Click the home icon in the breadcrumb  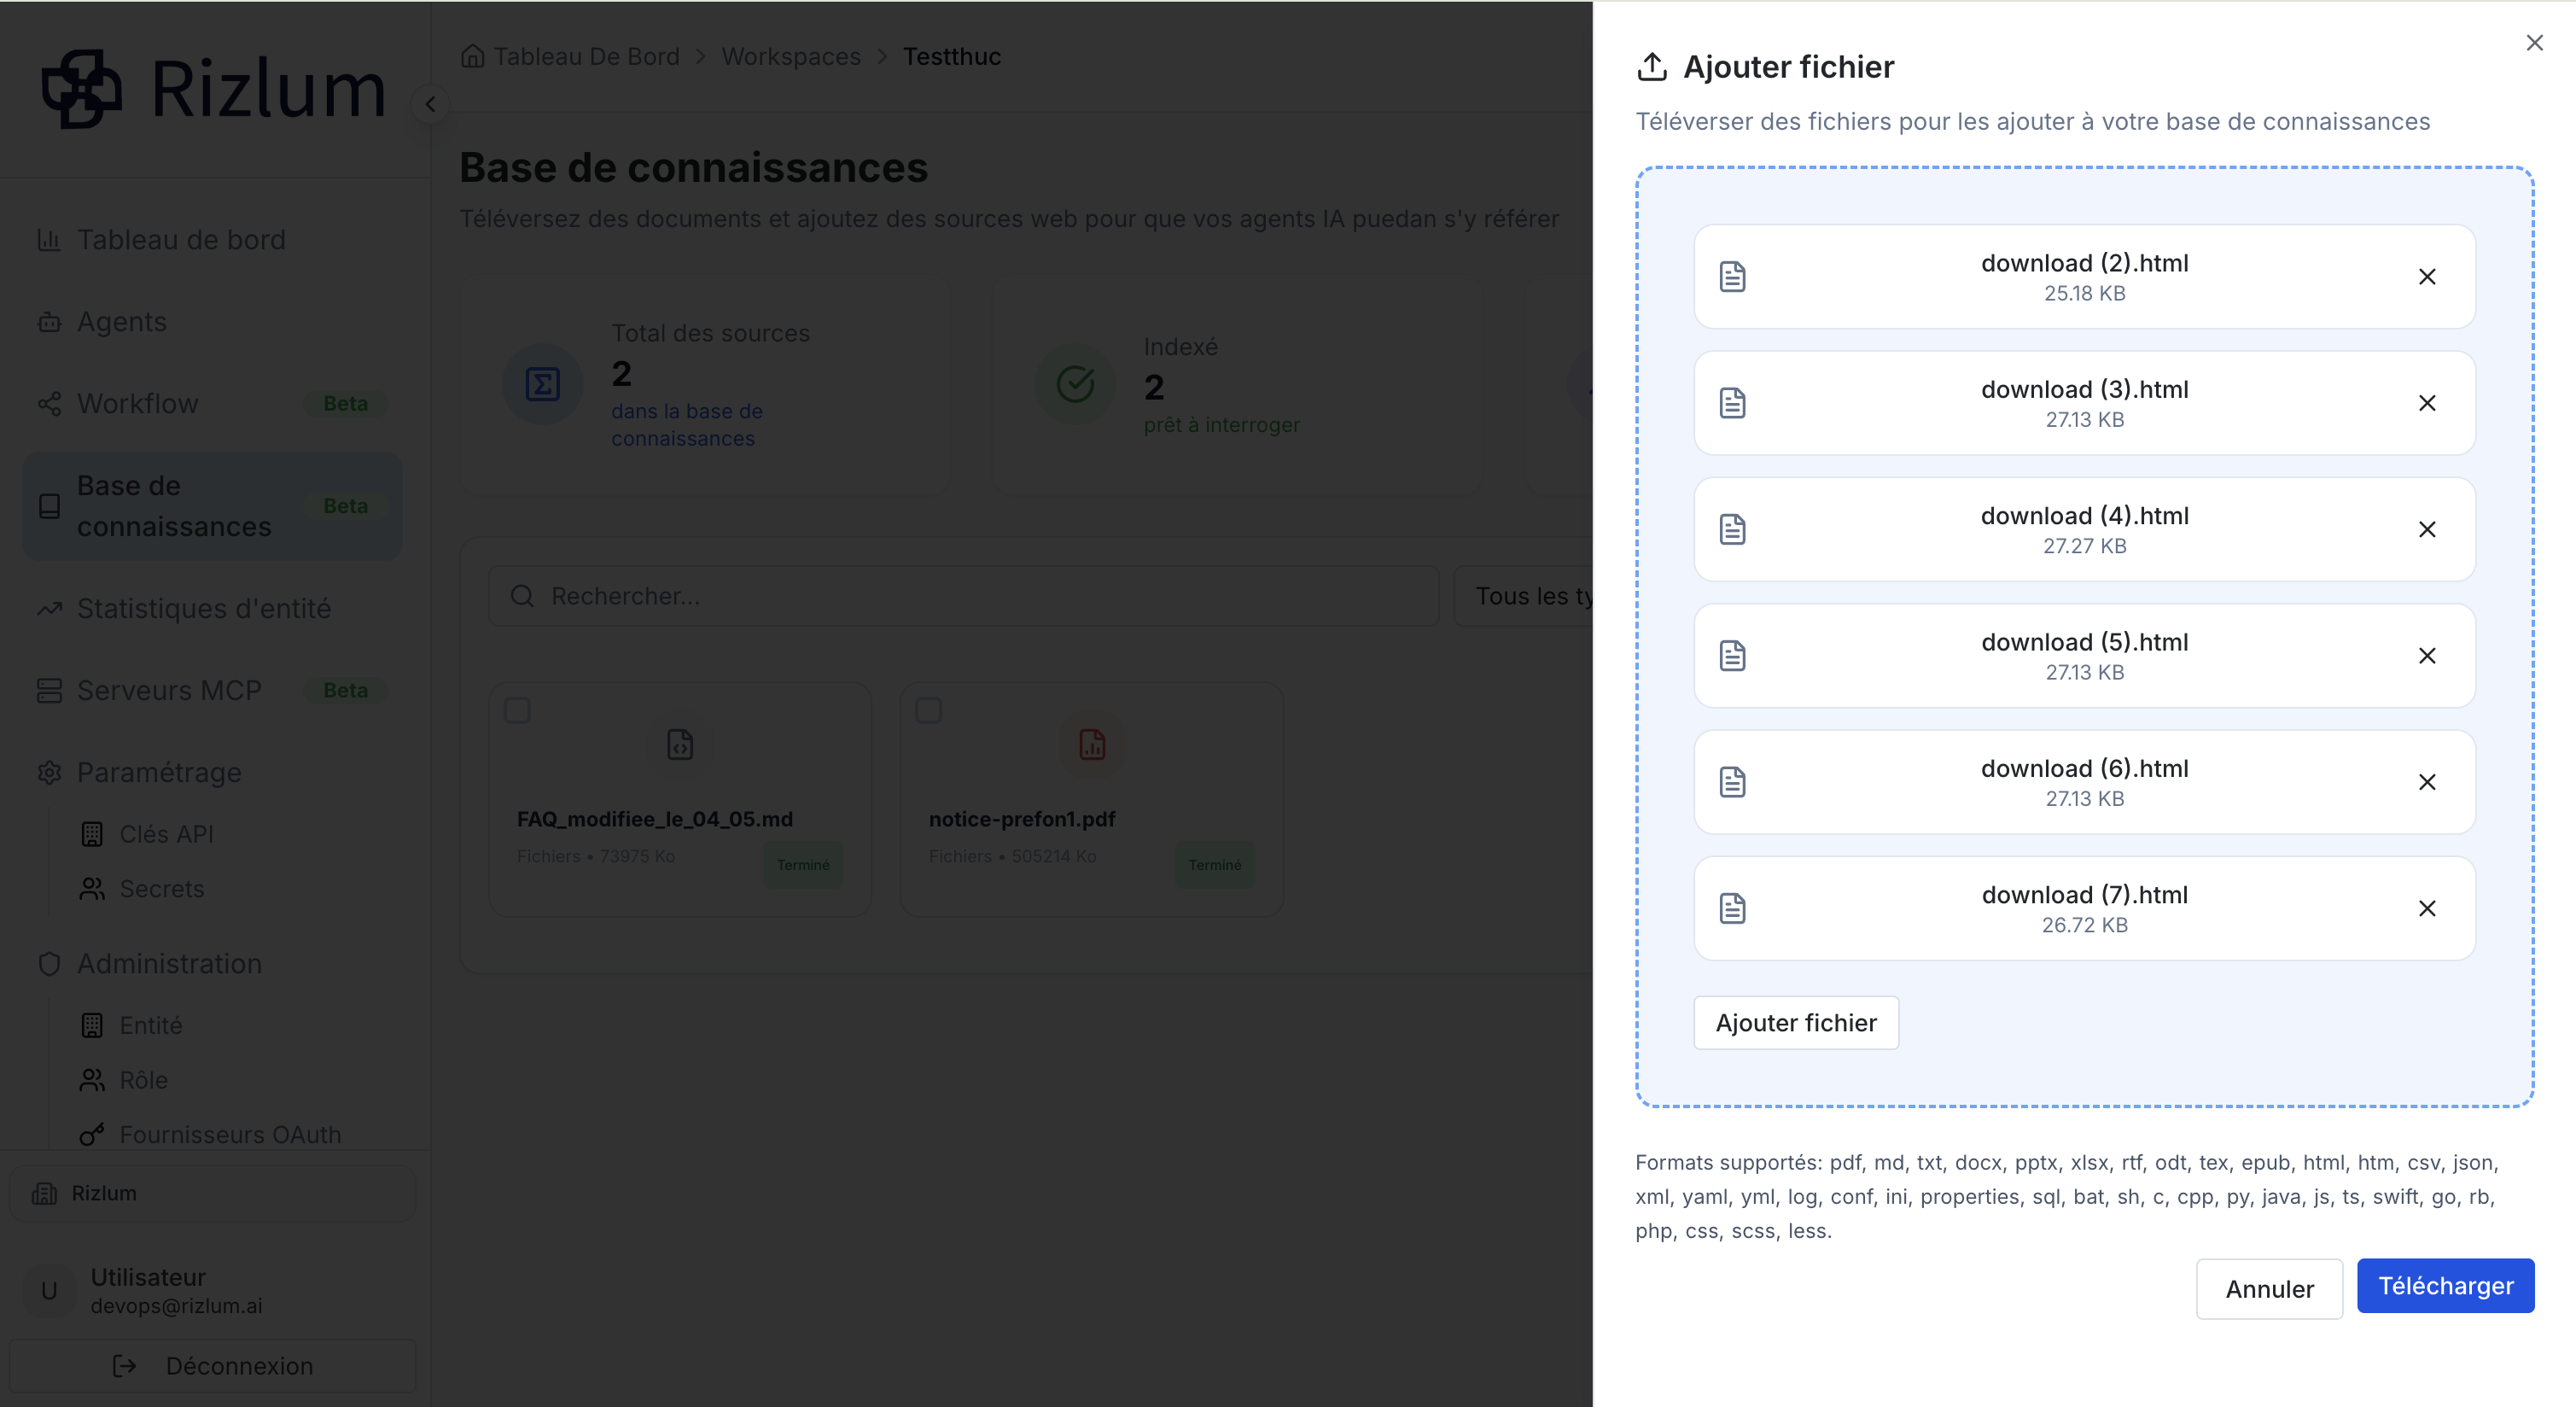(x=473, y=57)
